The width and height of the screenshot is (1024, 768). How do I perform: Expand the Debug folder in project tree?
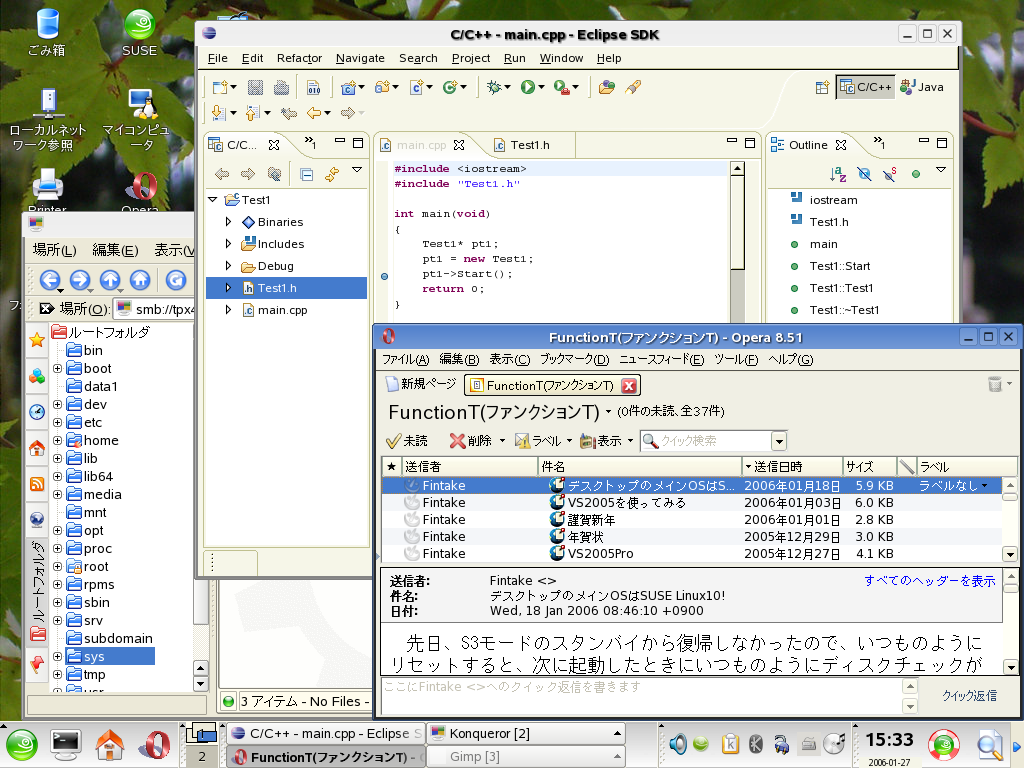(x=228, y=266)
